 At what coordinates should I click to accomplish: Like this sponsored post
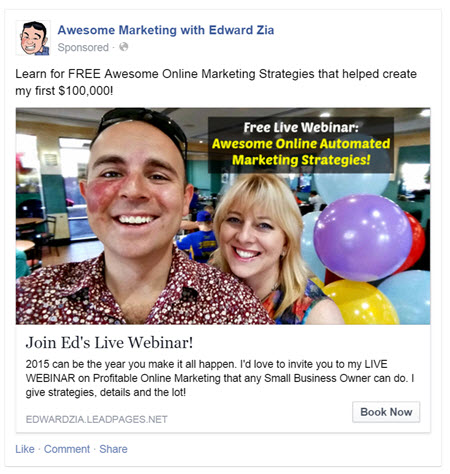click(25, 449)
